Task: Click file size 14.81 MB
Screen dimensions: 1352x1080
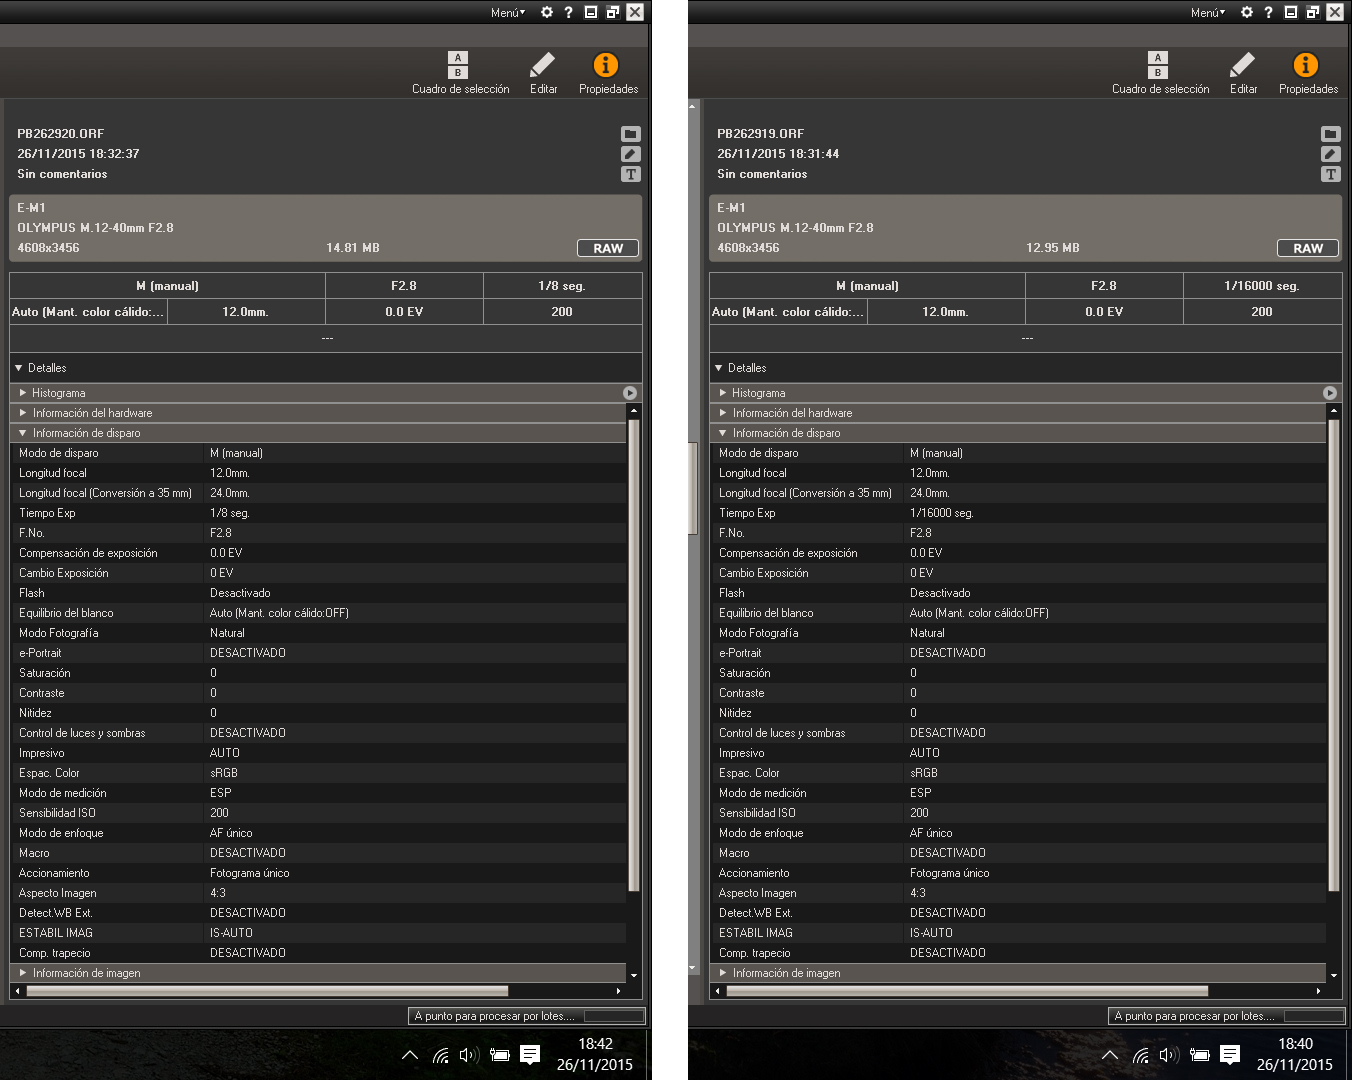Action: tap(353, 248)
